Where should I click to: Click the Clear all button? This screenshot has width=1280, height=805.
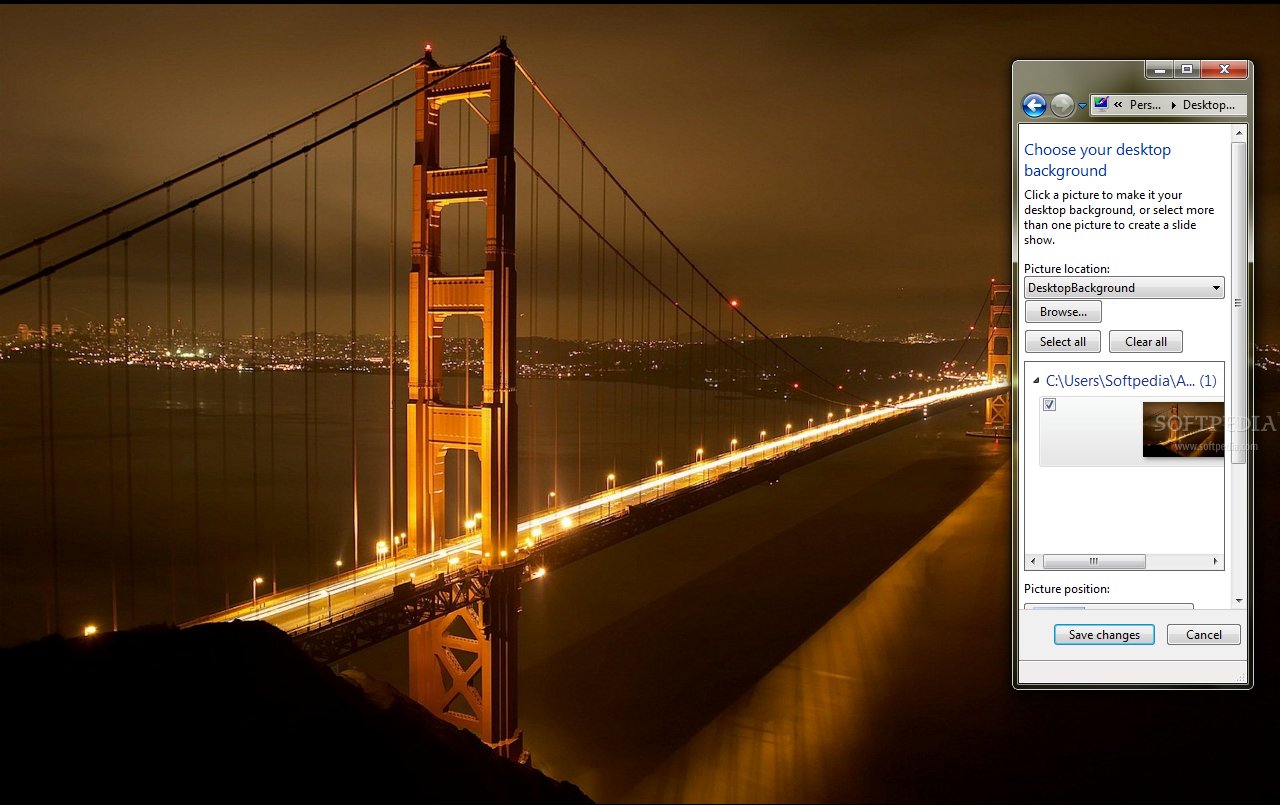pyautogui.click(x=1146, y=342)
